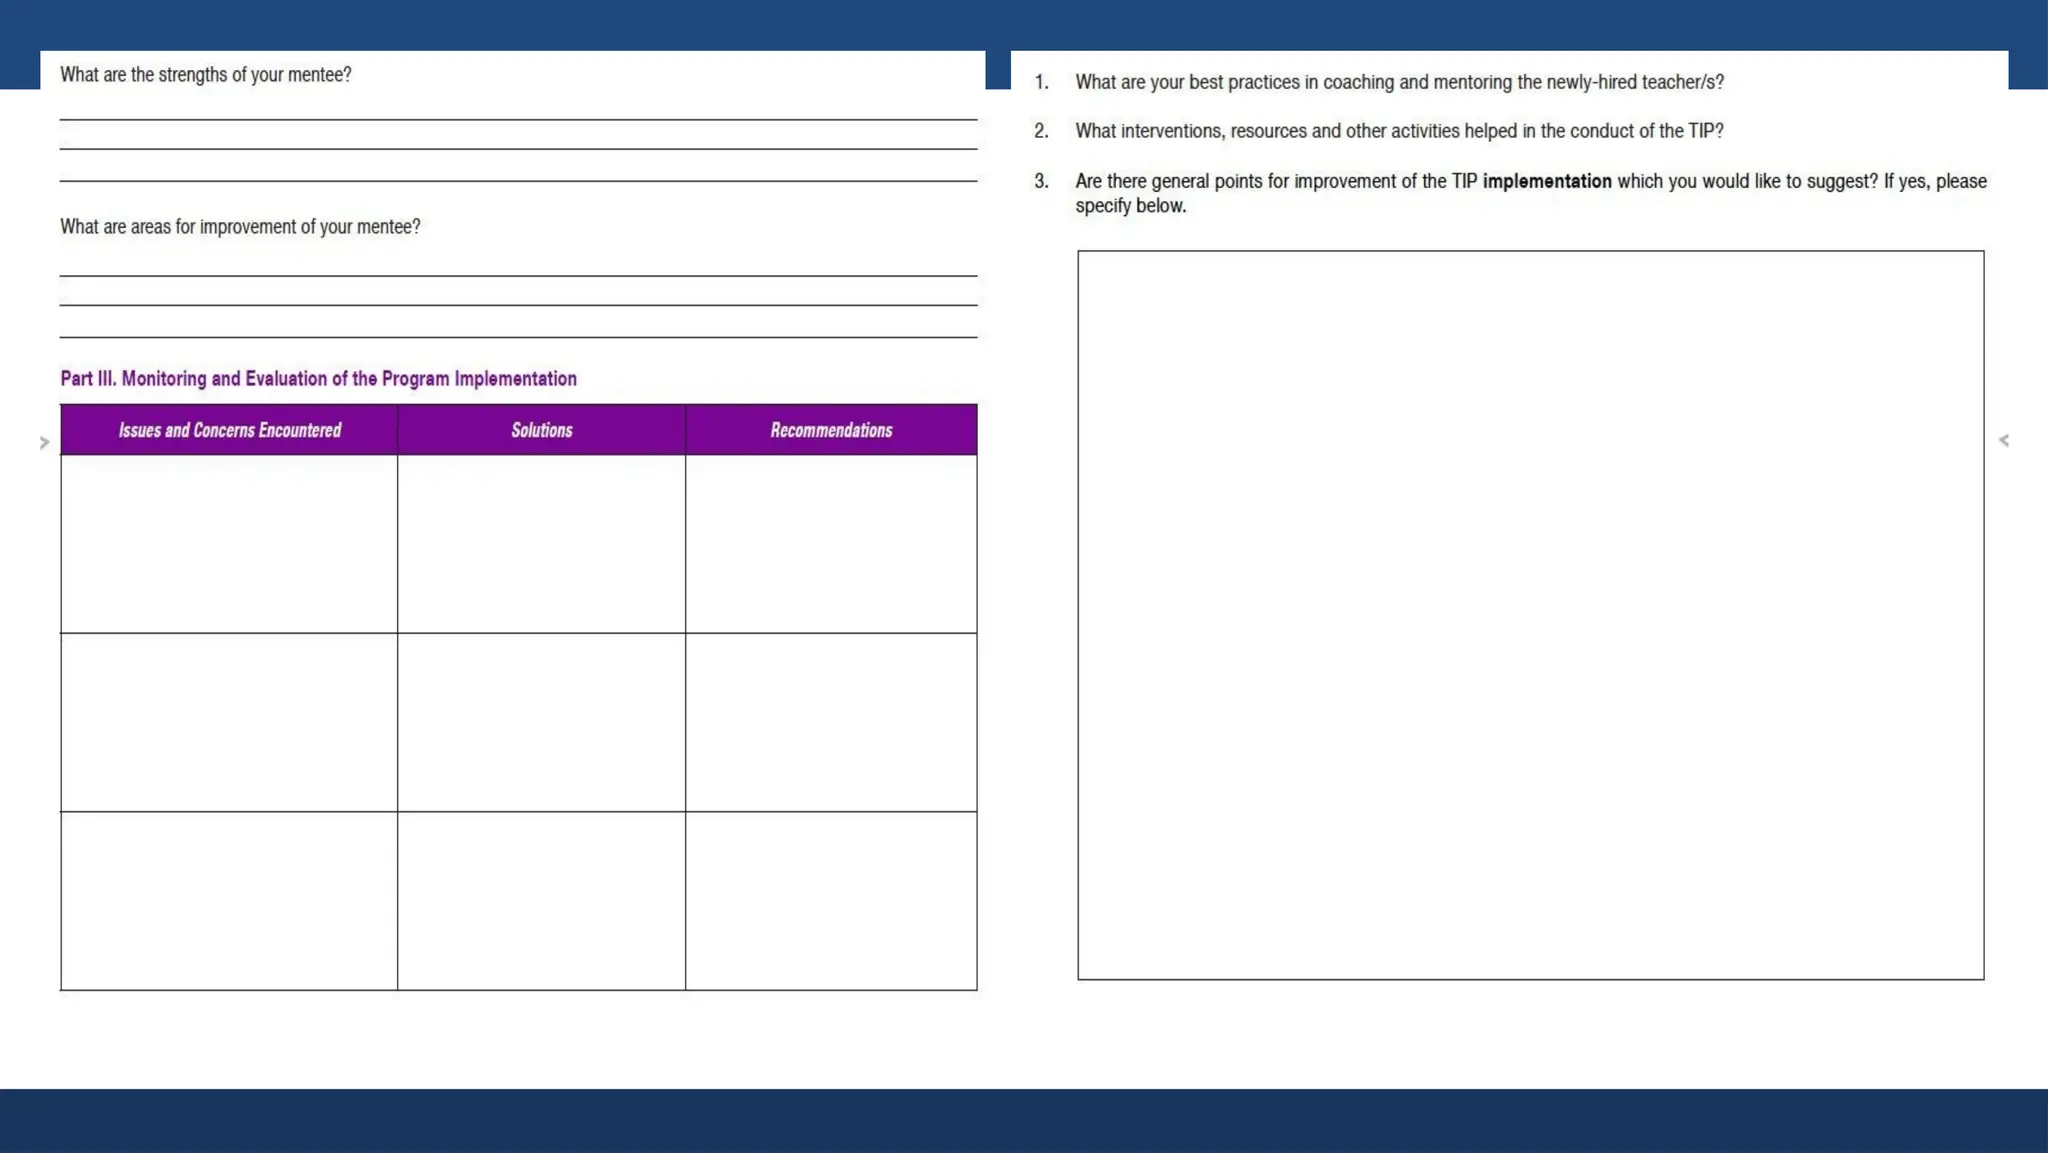Click the first row cell under Issues and Concerns
Image resolution: width=2048 pixels, height=1153 pixels.
[x=229, y=544]
